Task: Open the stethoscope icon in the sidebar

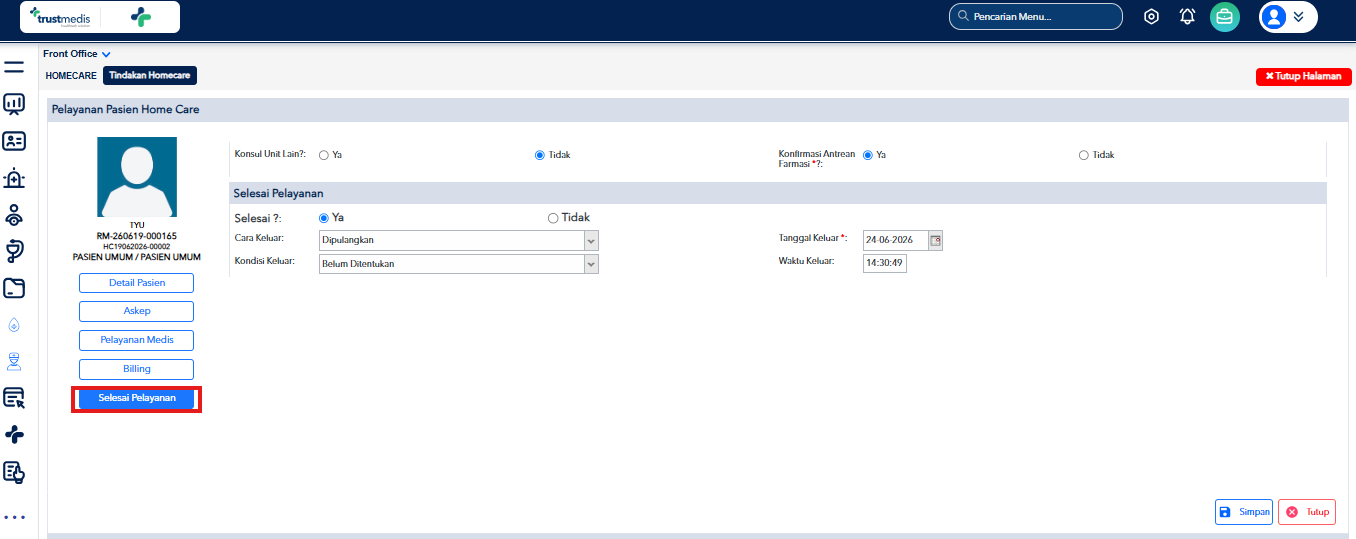Action: click(x=14, y=251)
